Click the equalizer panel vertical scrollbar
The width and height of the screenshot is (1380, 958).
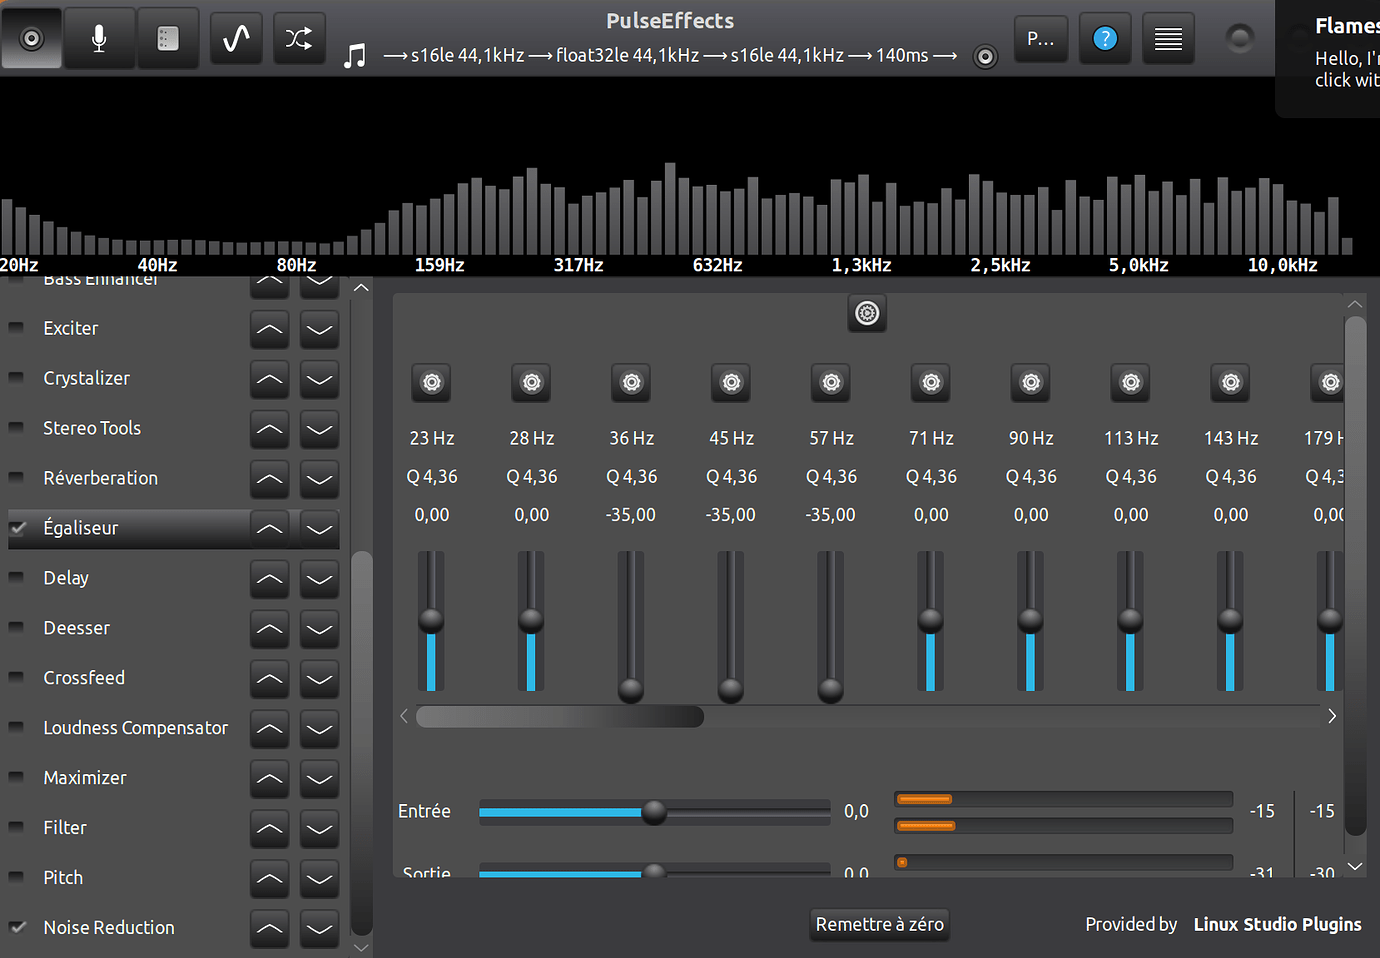(1355, 575)
